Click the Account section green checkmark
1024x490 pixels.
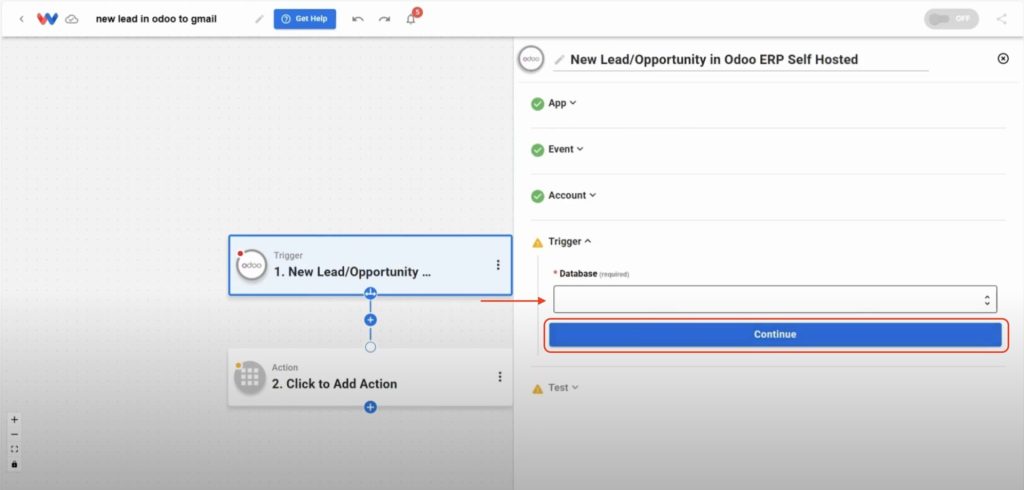click(537, 196)
